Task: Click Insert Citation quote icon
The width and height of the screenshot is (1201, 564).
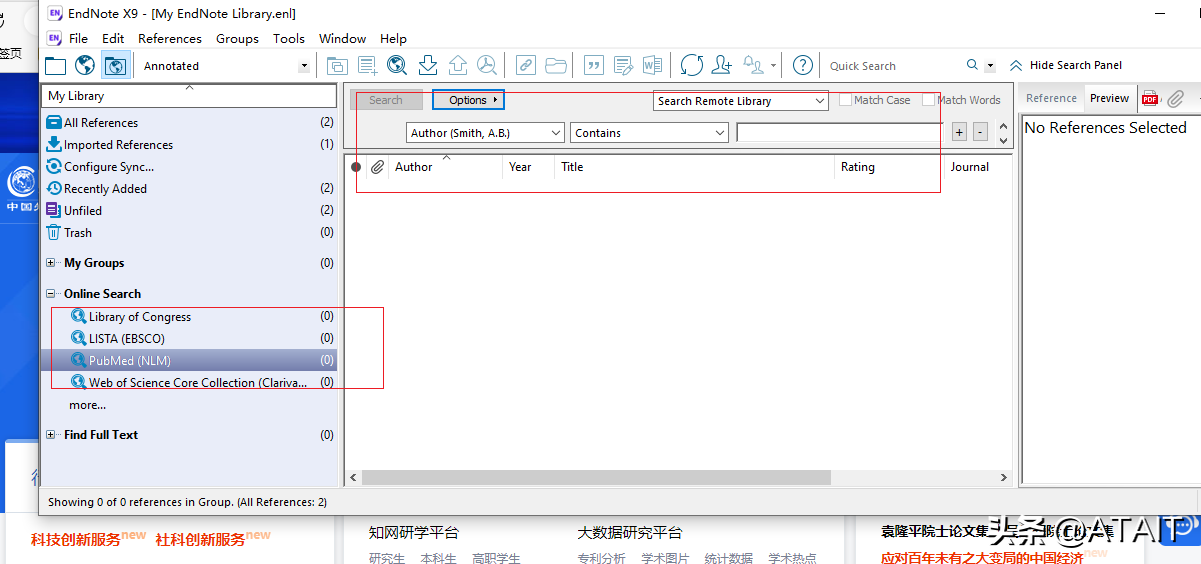Action: pos(594,66)
